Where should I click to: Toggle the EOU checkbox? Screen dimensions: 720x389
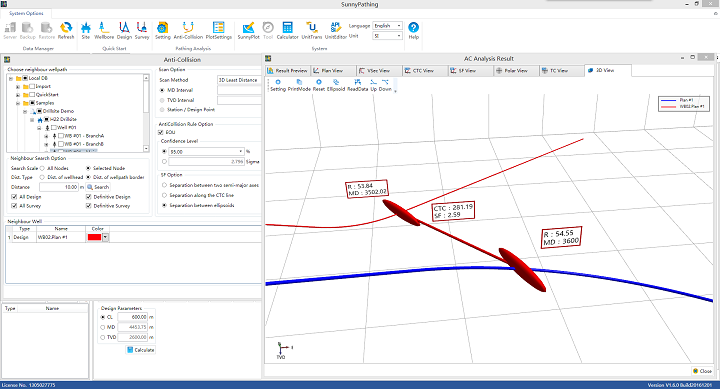tap(161, 132)
